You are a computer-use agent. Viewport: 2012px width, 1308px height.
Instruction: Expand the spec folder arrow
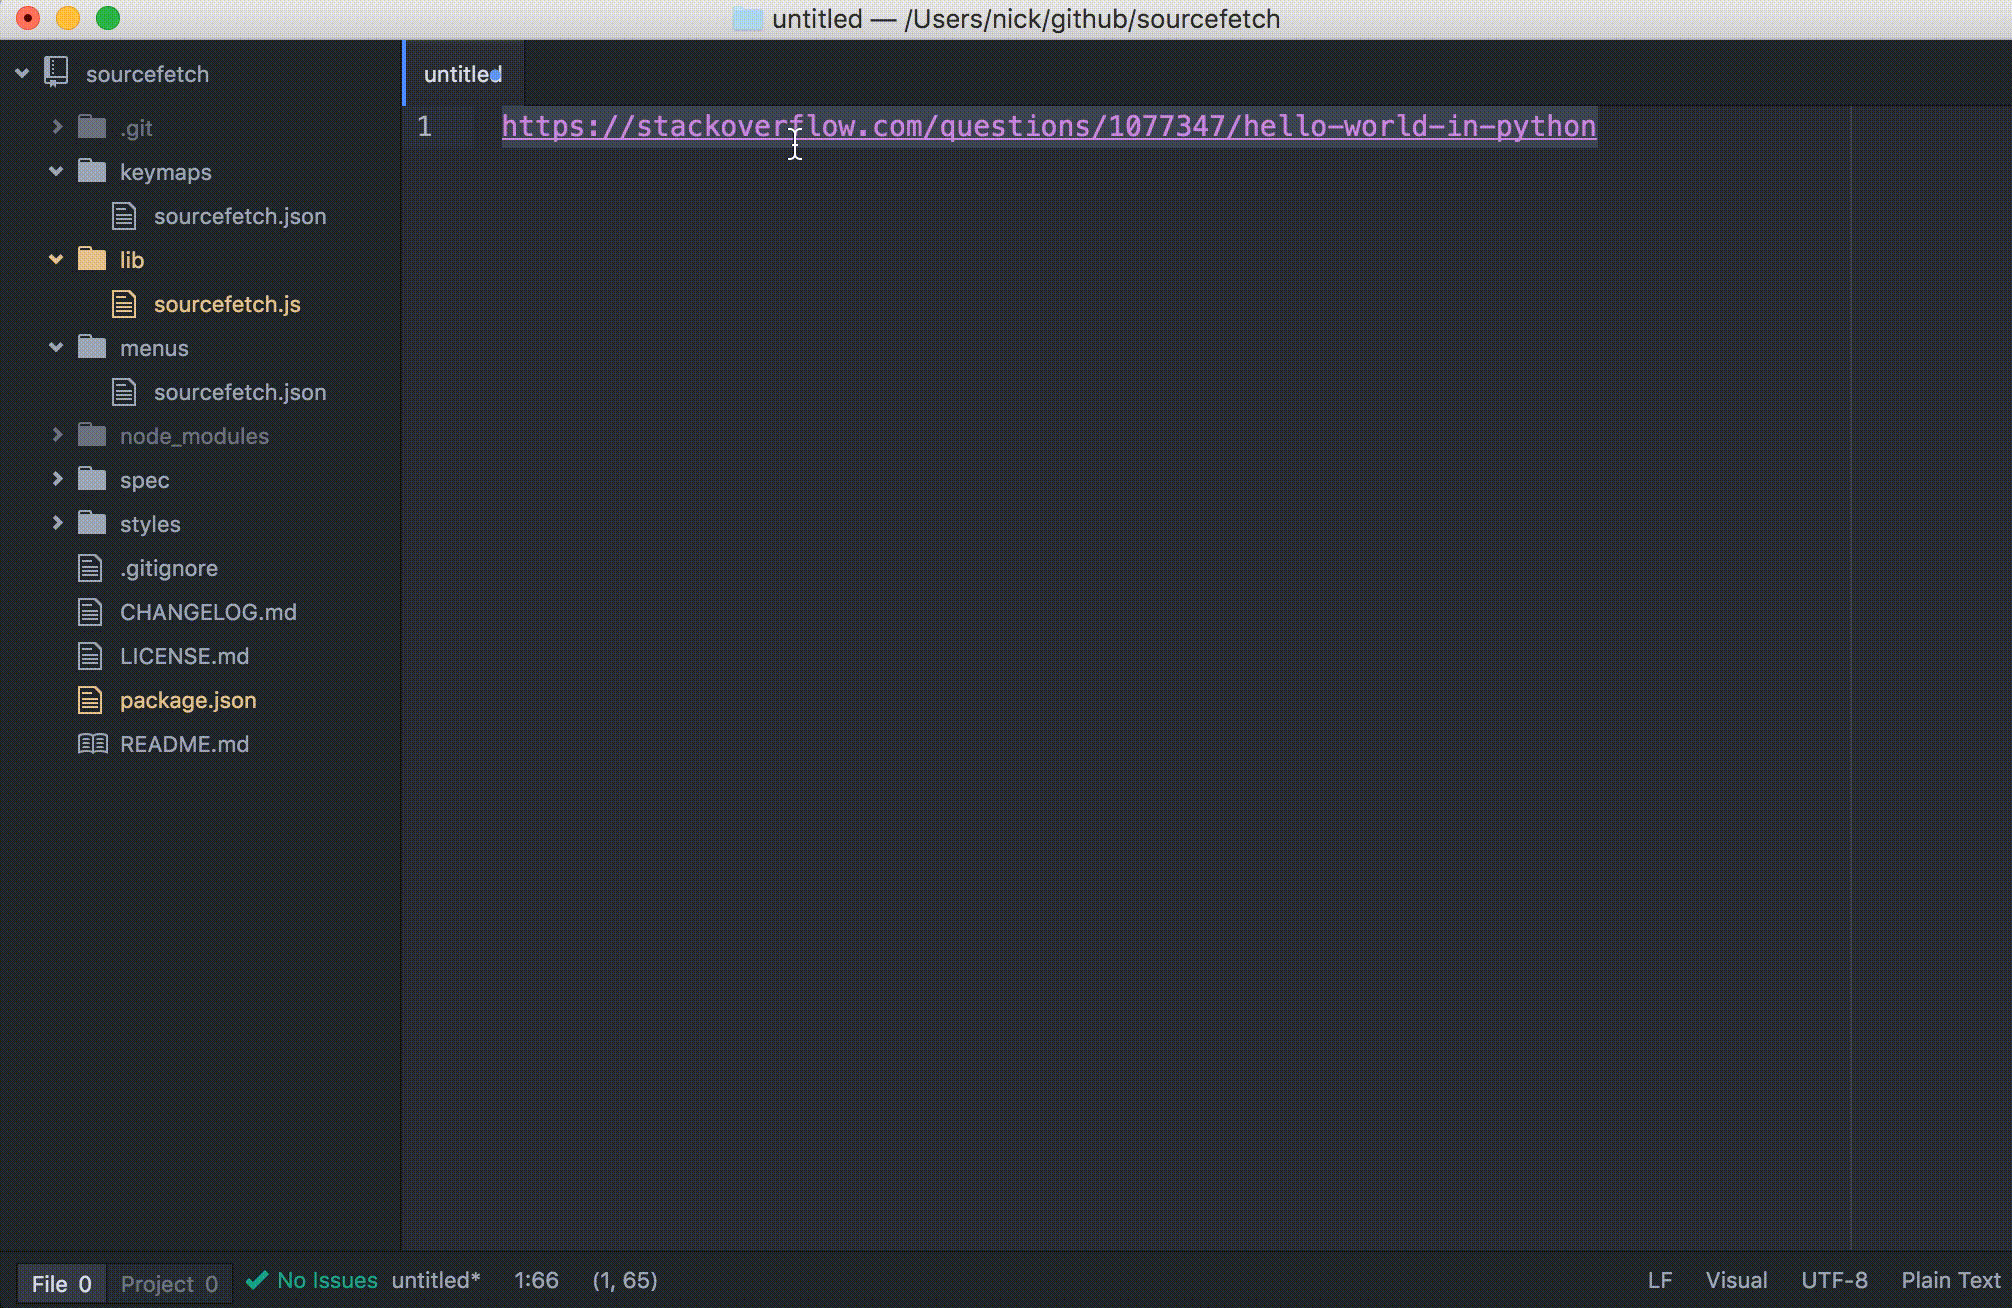pyautogui.click(x=57, y=479)
